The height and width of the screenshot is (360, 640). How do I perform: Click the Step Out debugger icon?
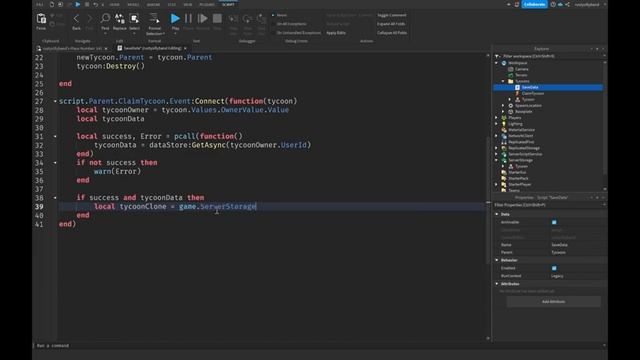pos(261,19)
